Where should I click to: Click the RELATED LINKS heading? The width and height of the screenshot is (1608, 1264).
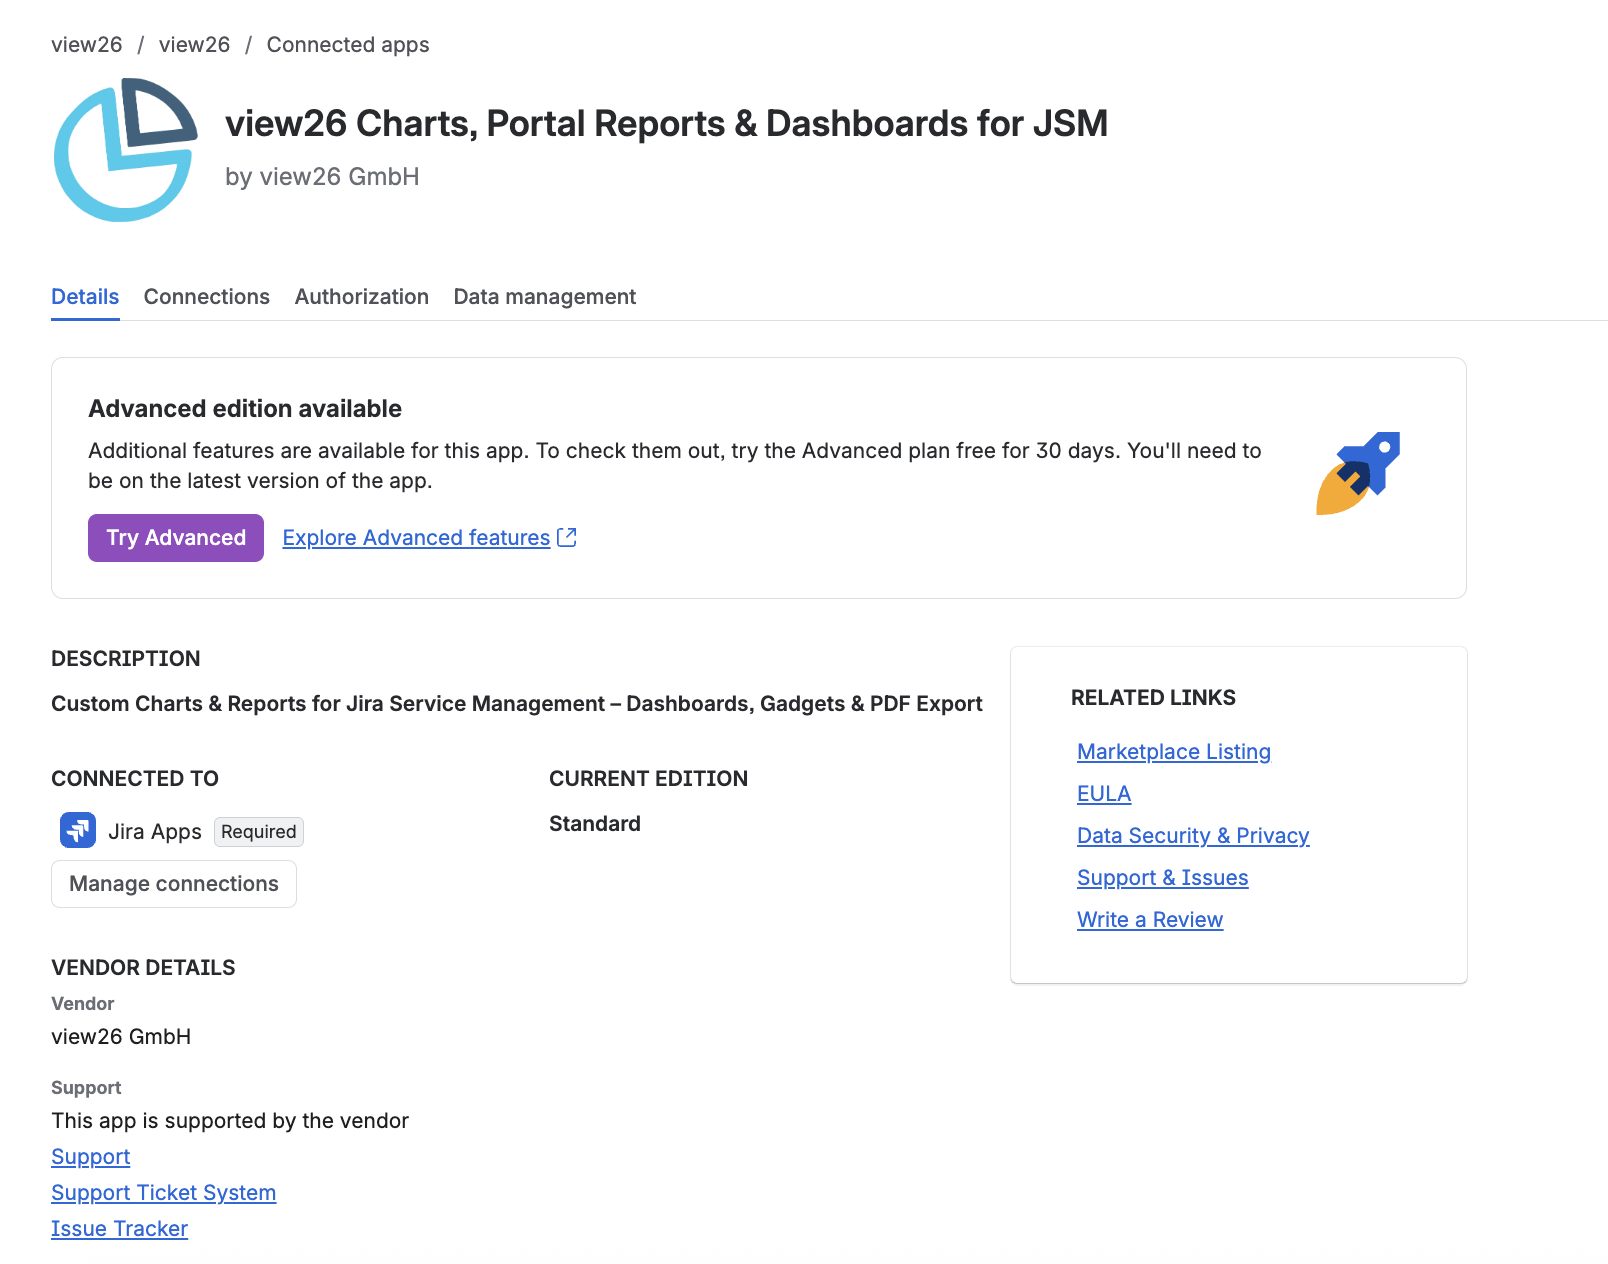(x=1154, y=698)
